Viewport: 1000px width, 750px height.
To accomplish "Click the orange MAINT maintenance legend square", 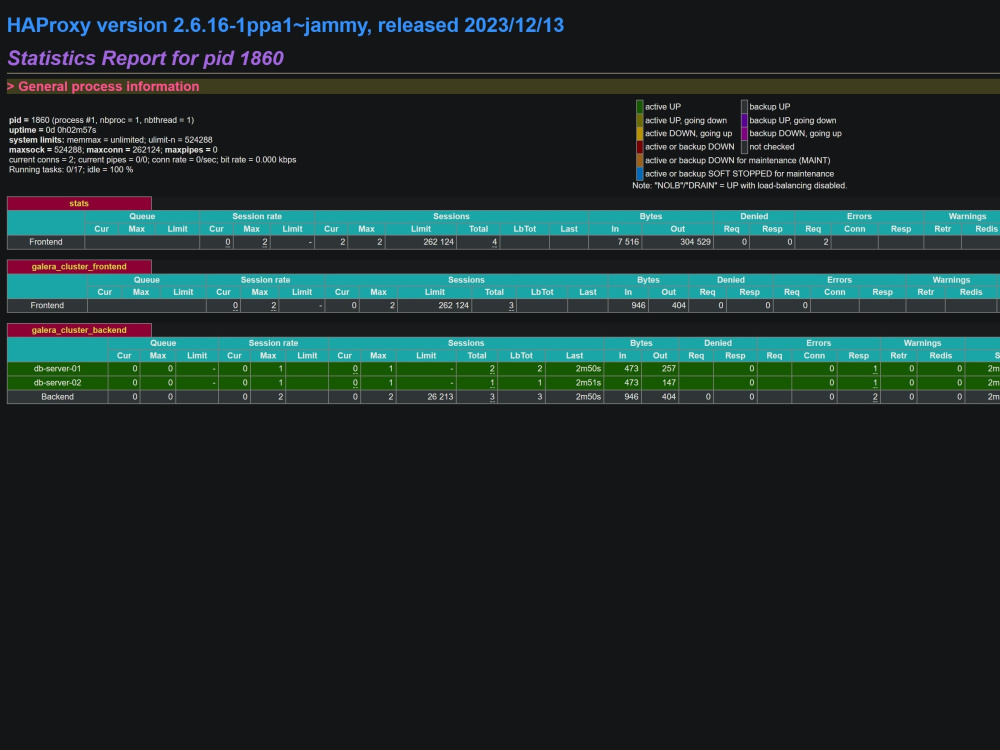I will coord(639,160).
